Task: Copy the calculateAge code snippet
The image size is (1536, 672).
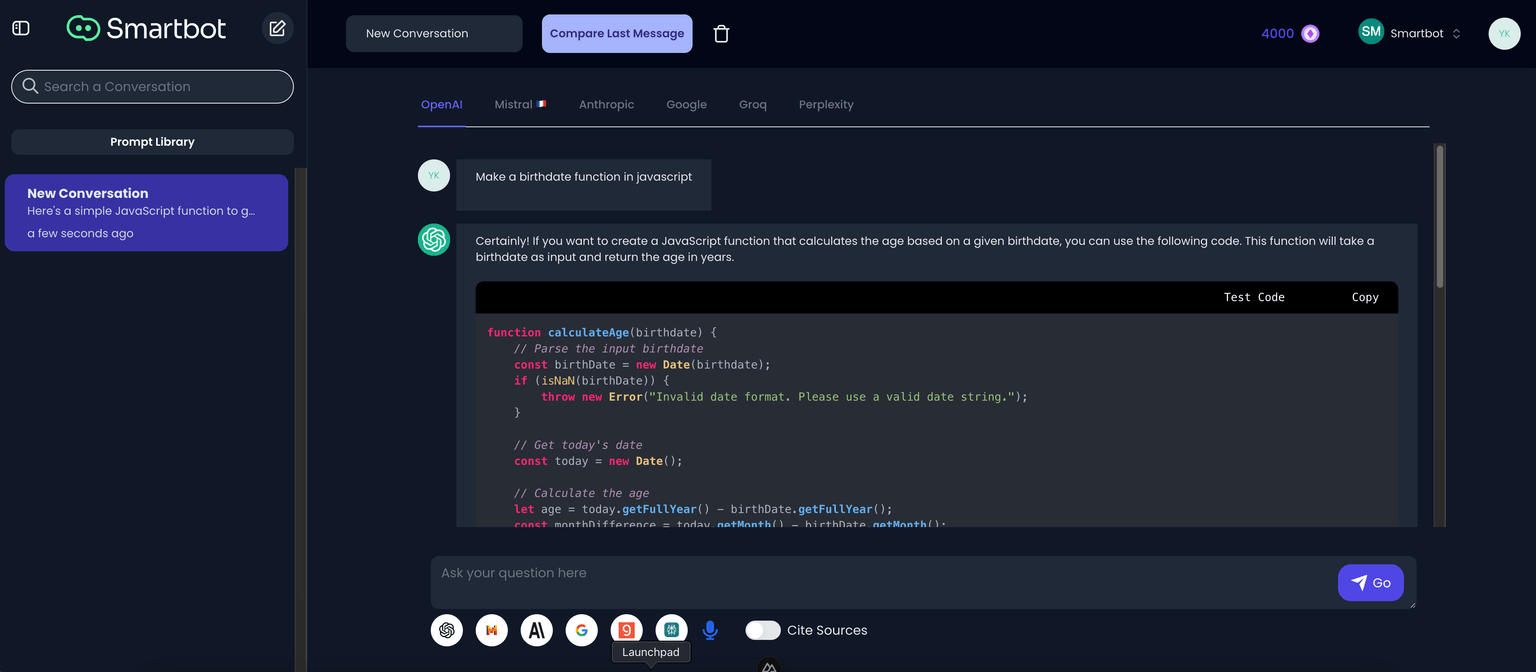Action: [1364, 297]
